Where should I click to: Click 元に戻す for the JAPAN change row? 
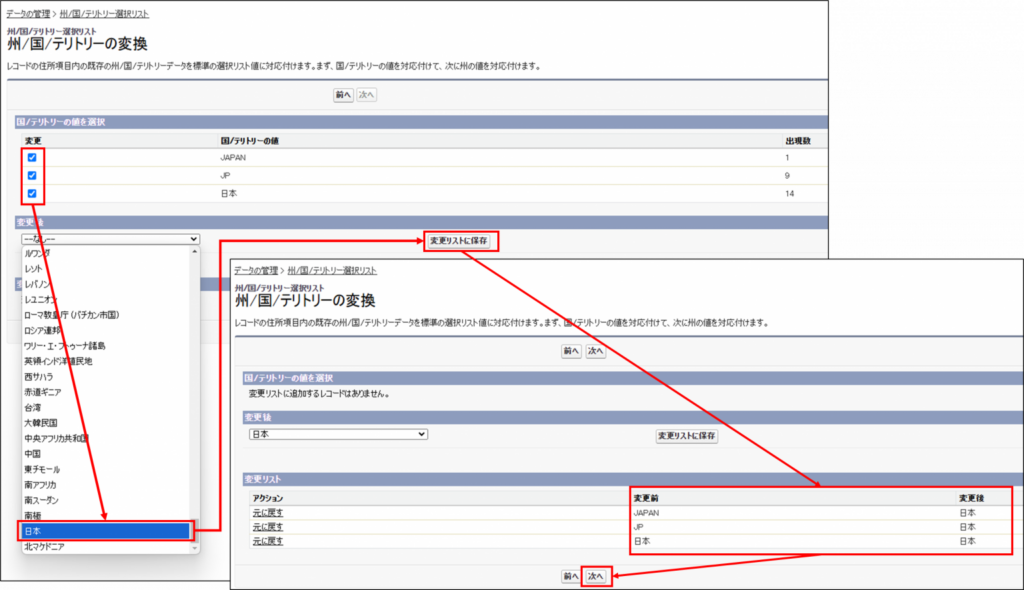pyautogui.click(x=267, y=513)
